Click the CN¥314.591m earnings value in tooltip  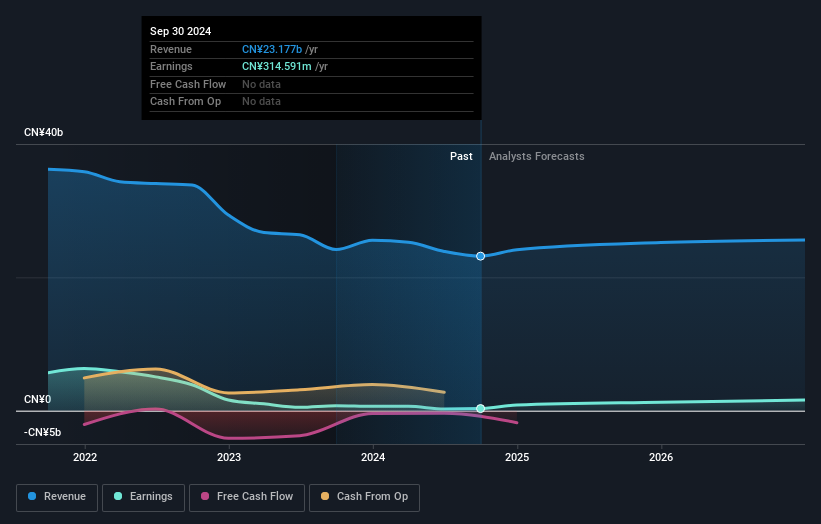pos(276,66)
